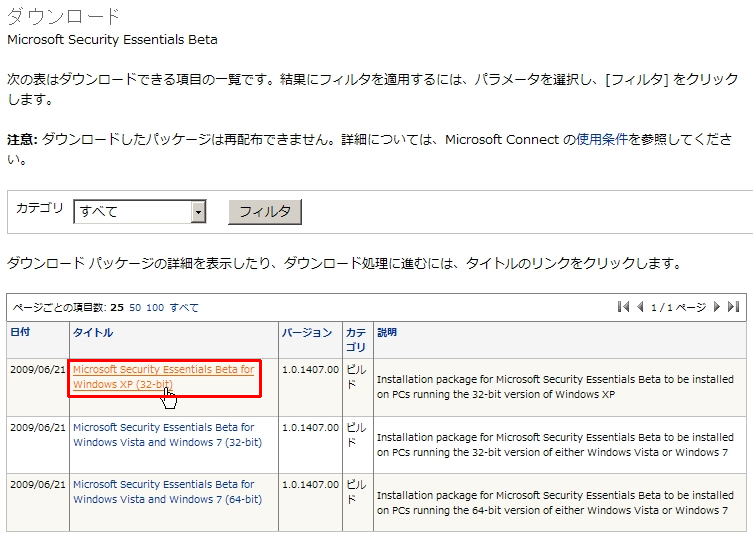Click the ビルド category in Windows XP row
This screenshot has width=753, height=535.
click(x=356, y=377)
